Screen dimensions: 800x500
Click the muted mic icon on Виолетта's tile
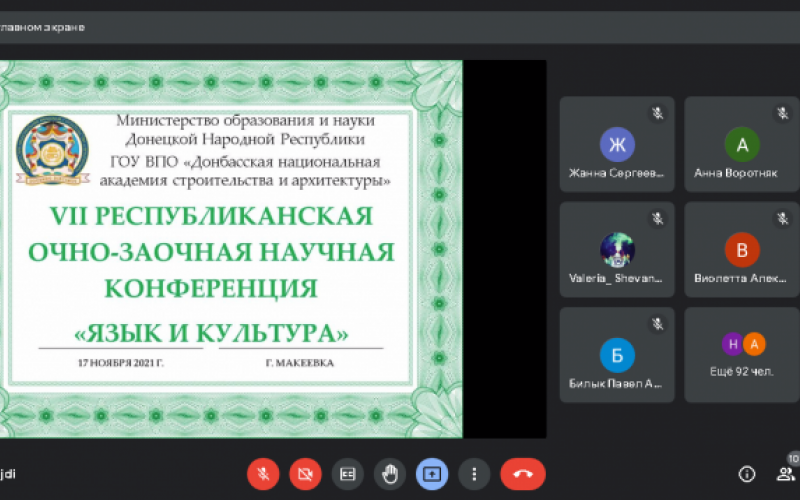pos(783,218)
